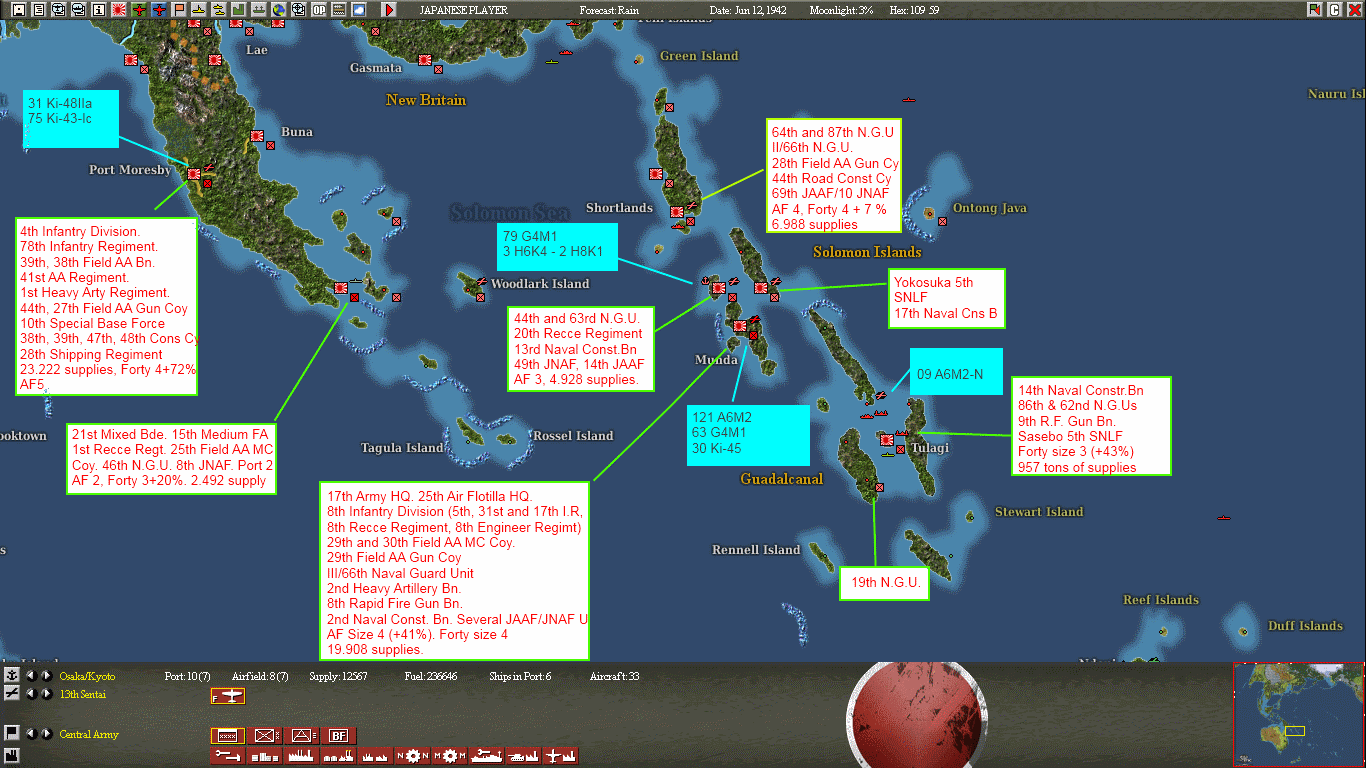Select the Port Moresby base flag on map
Viewport: 1366px width, 768px height.
193,173
